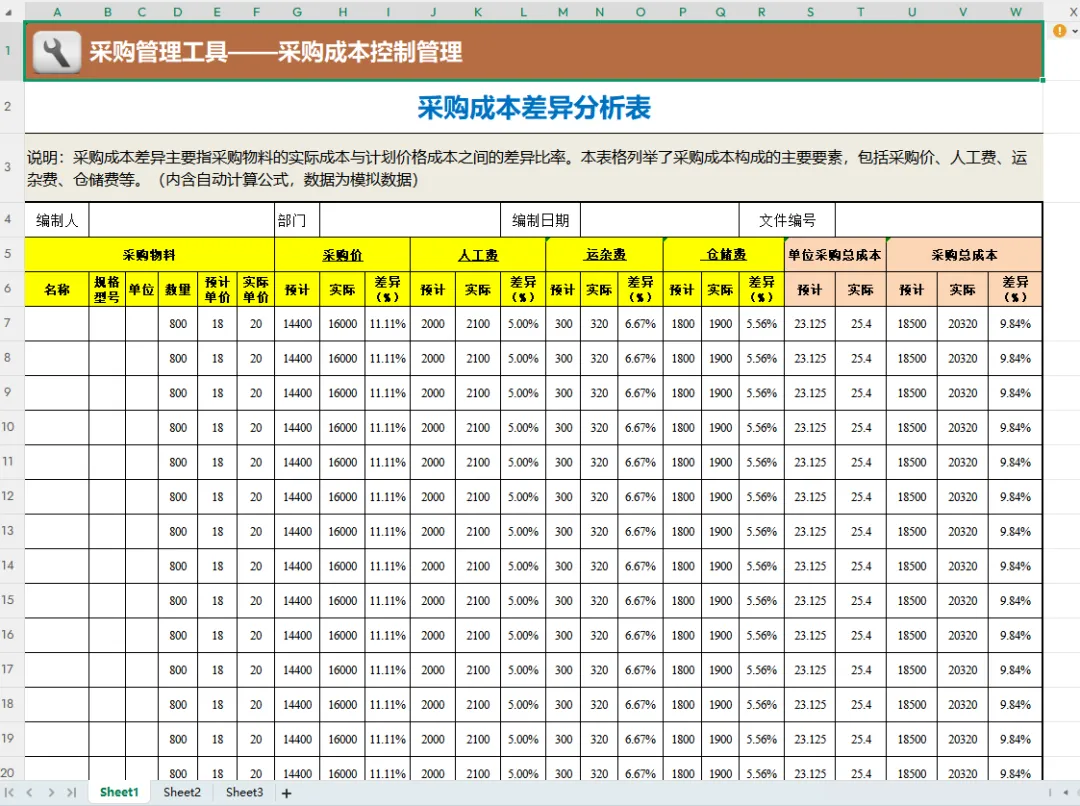
Task: Click the 14400 cell in row 8
Action: click(297, 358)
